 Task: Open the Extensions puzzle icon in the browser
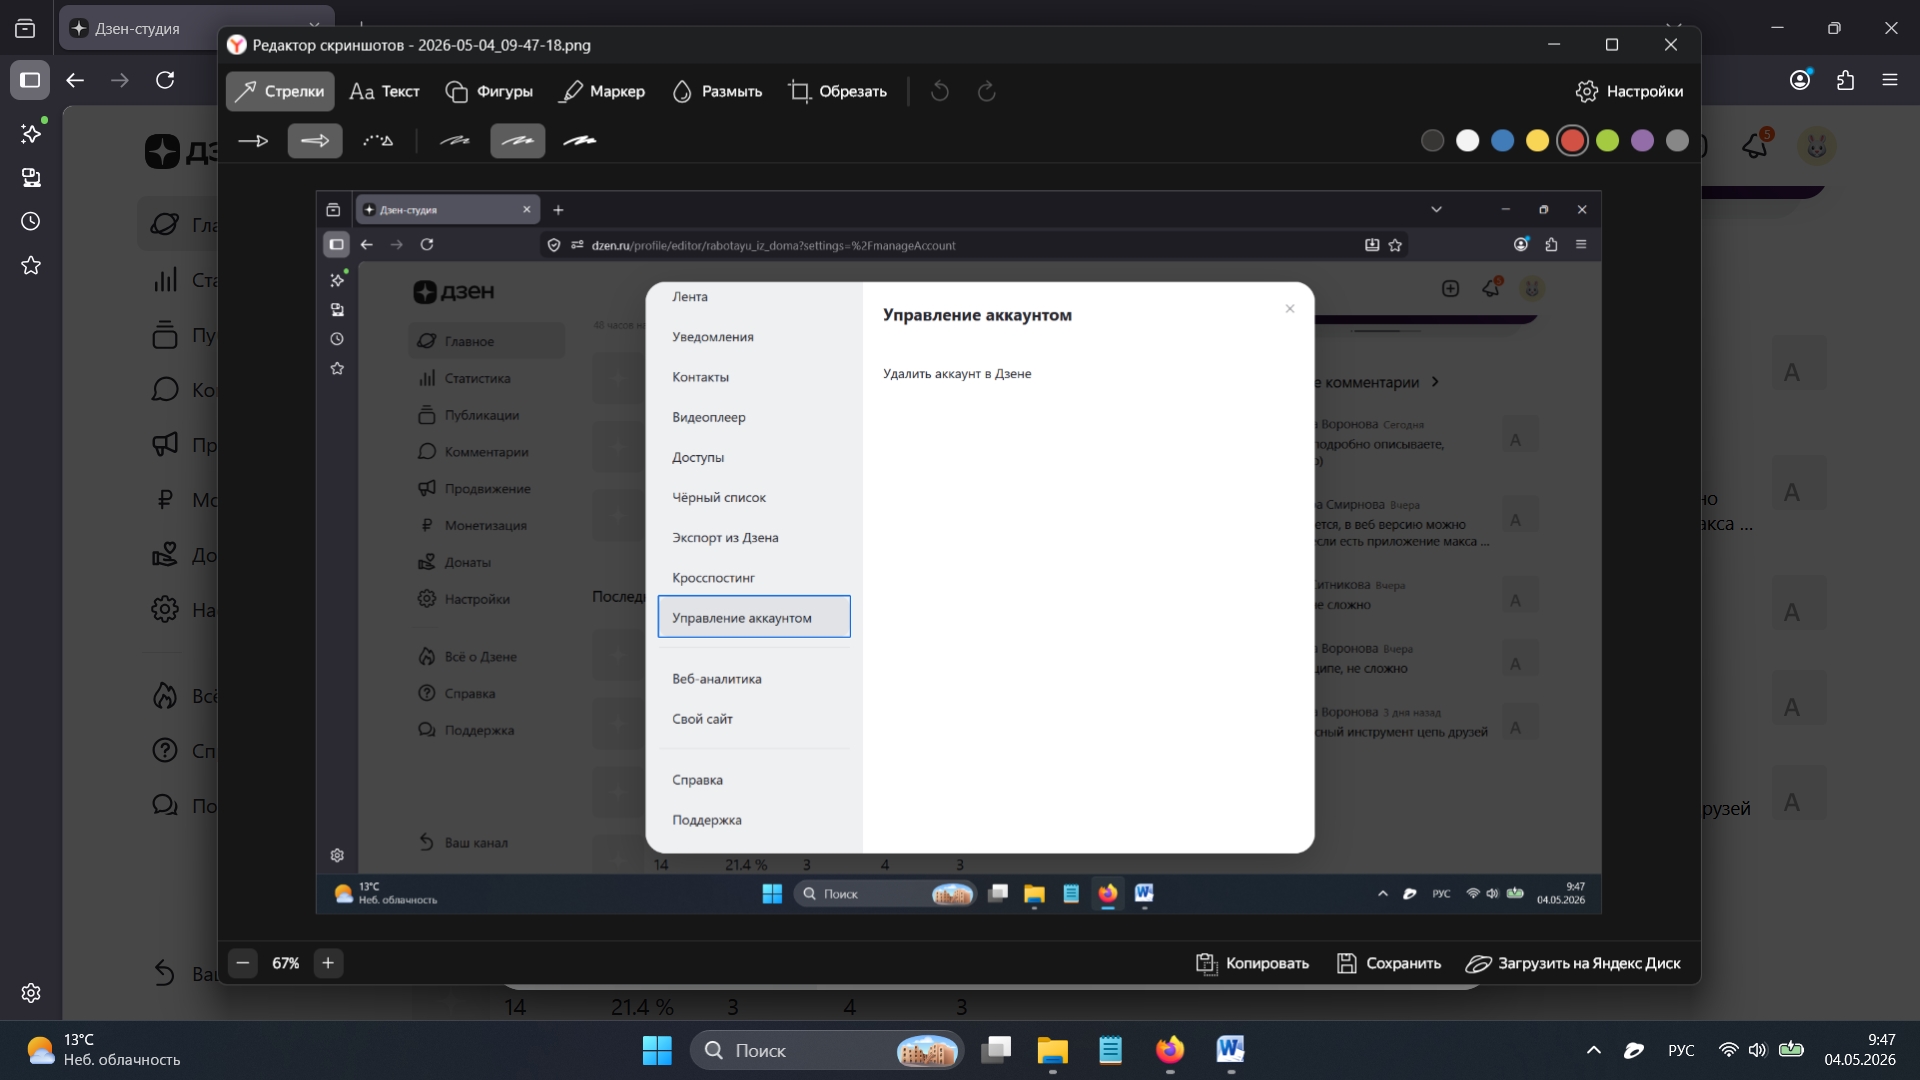[1846, 80]
